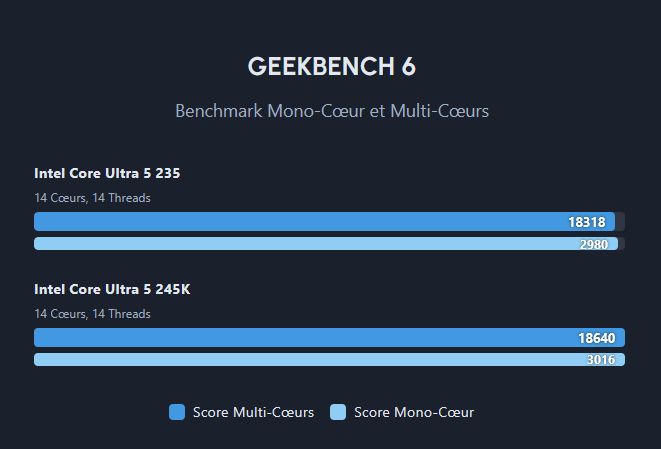This screenshot has height=449, width=661.
Task: Select the Ultra 5 245K multi-core bar
Action: tap(329, 337)
